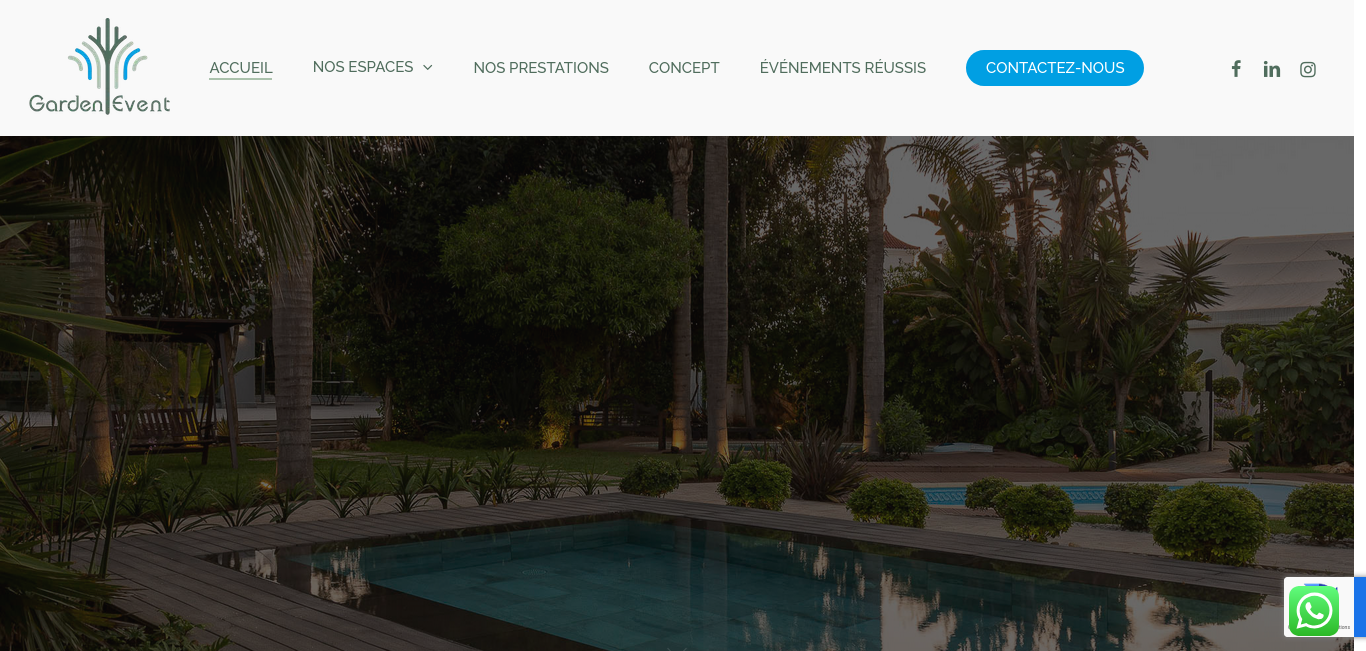This screenshot has width=1366, height=651.
Task: Open the Facebook page icon
Action: [1236, 69]
